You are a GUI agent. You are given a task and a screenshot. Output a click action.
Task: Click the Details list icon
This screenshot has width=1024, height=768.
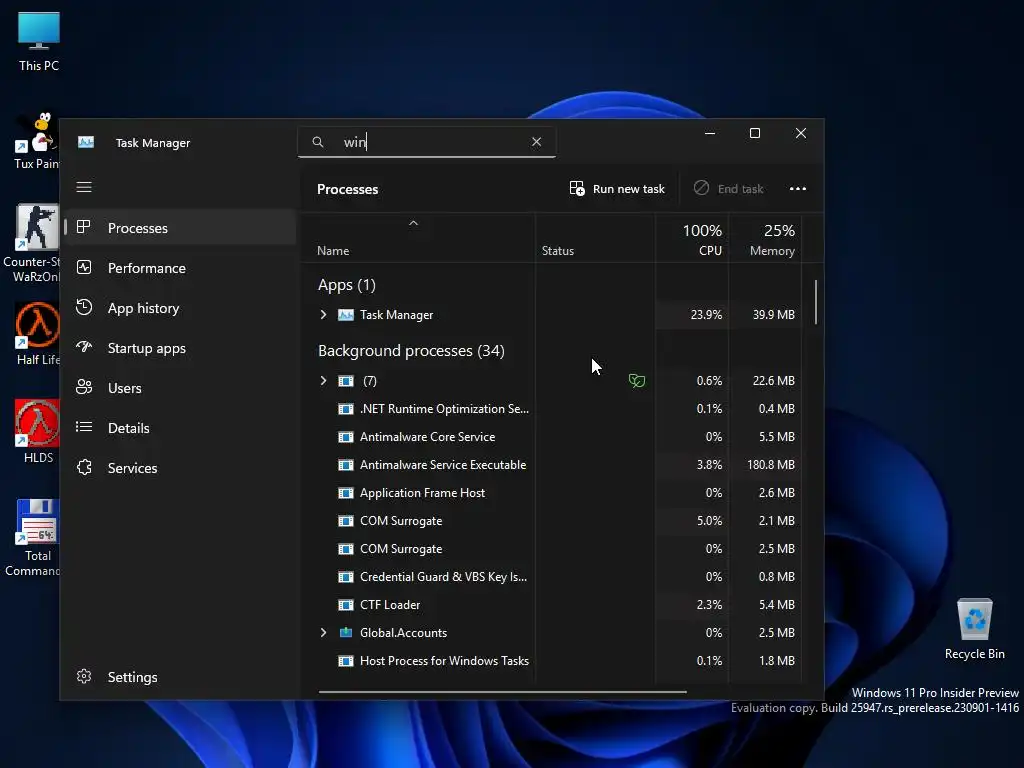pos(84,426)
